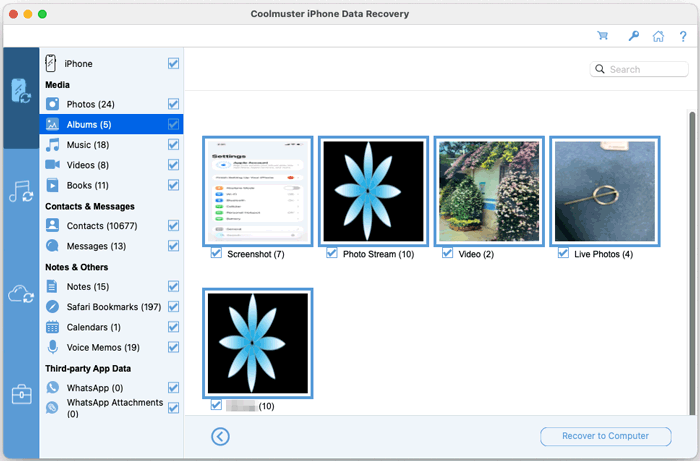This screenshot has height=461, width=700.
Task: Click the iPhone device icon
Action: pyautogui.click(x=50, y=63)
